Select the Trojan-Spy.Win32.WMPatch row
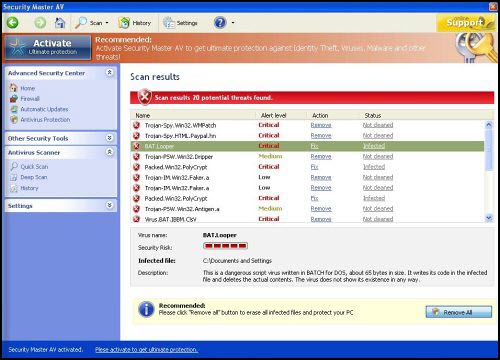Viewport: 500px width, 360px height. click(307, 125)
